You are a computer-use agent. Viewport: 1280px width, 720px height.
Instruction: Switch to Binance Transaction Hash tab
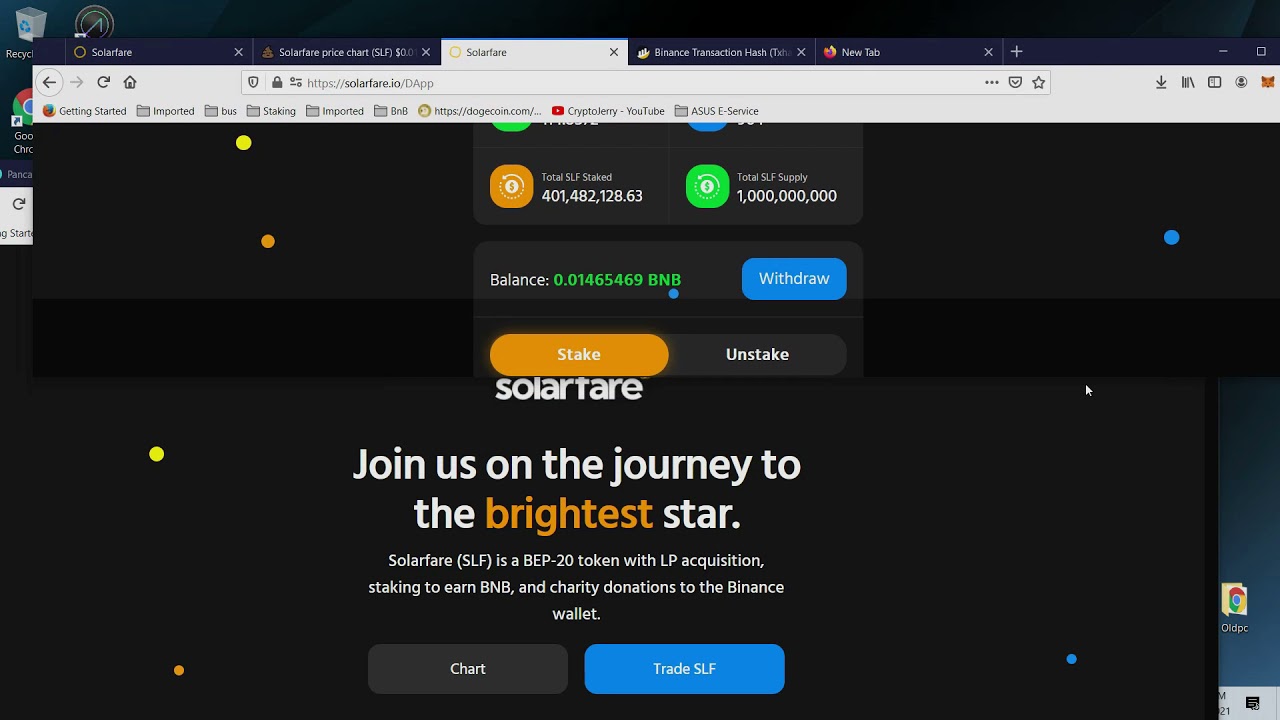[x=721, y=52]
